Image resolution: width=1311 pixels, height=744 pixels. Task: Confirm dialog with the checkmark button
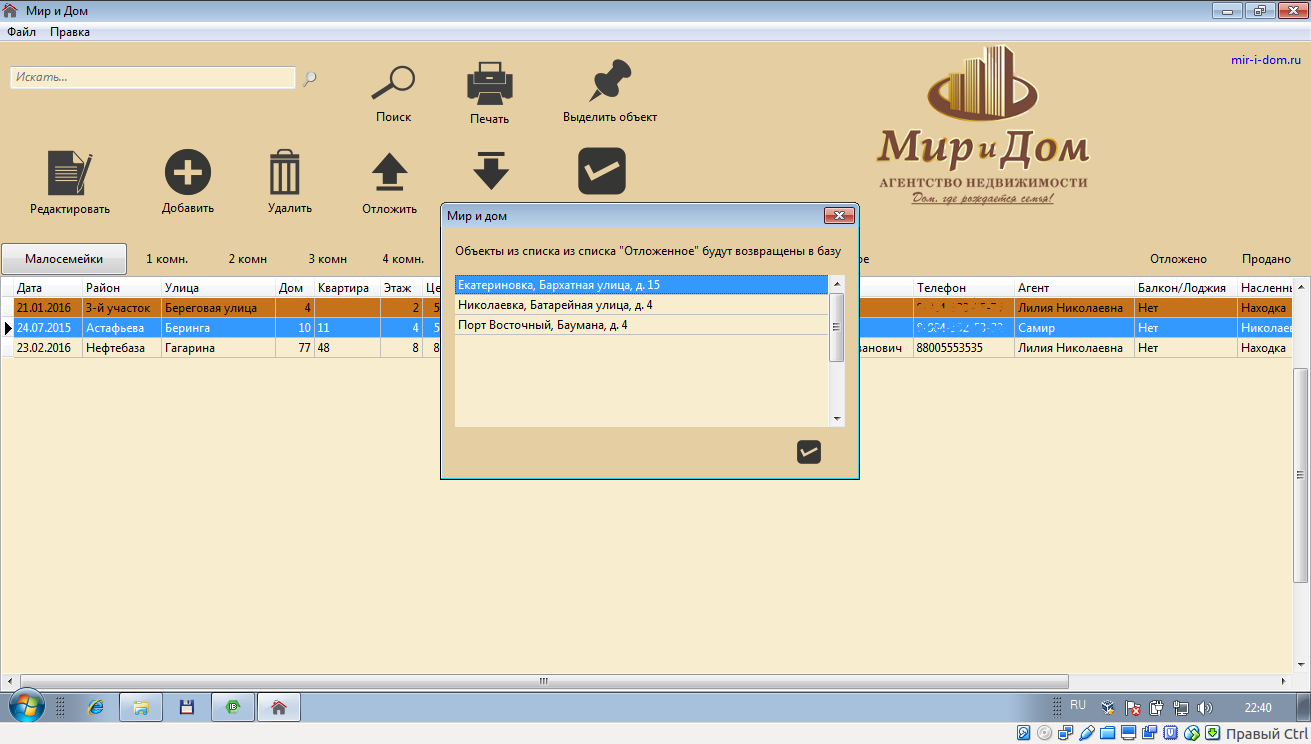pos(809,452)
